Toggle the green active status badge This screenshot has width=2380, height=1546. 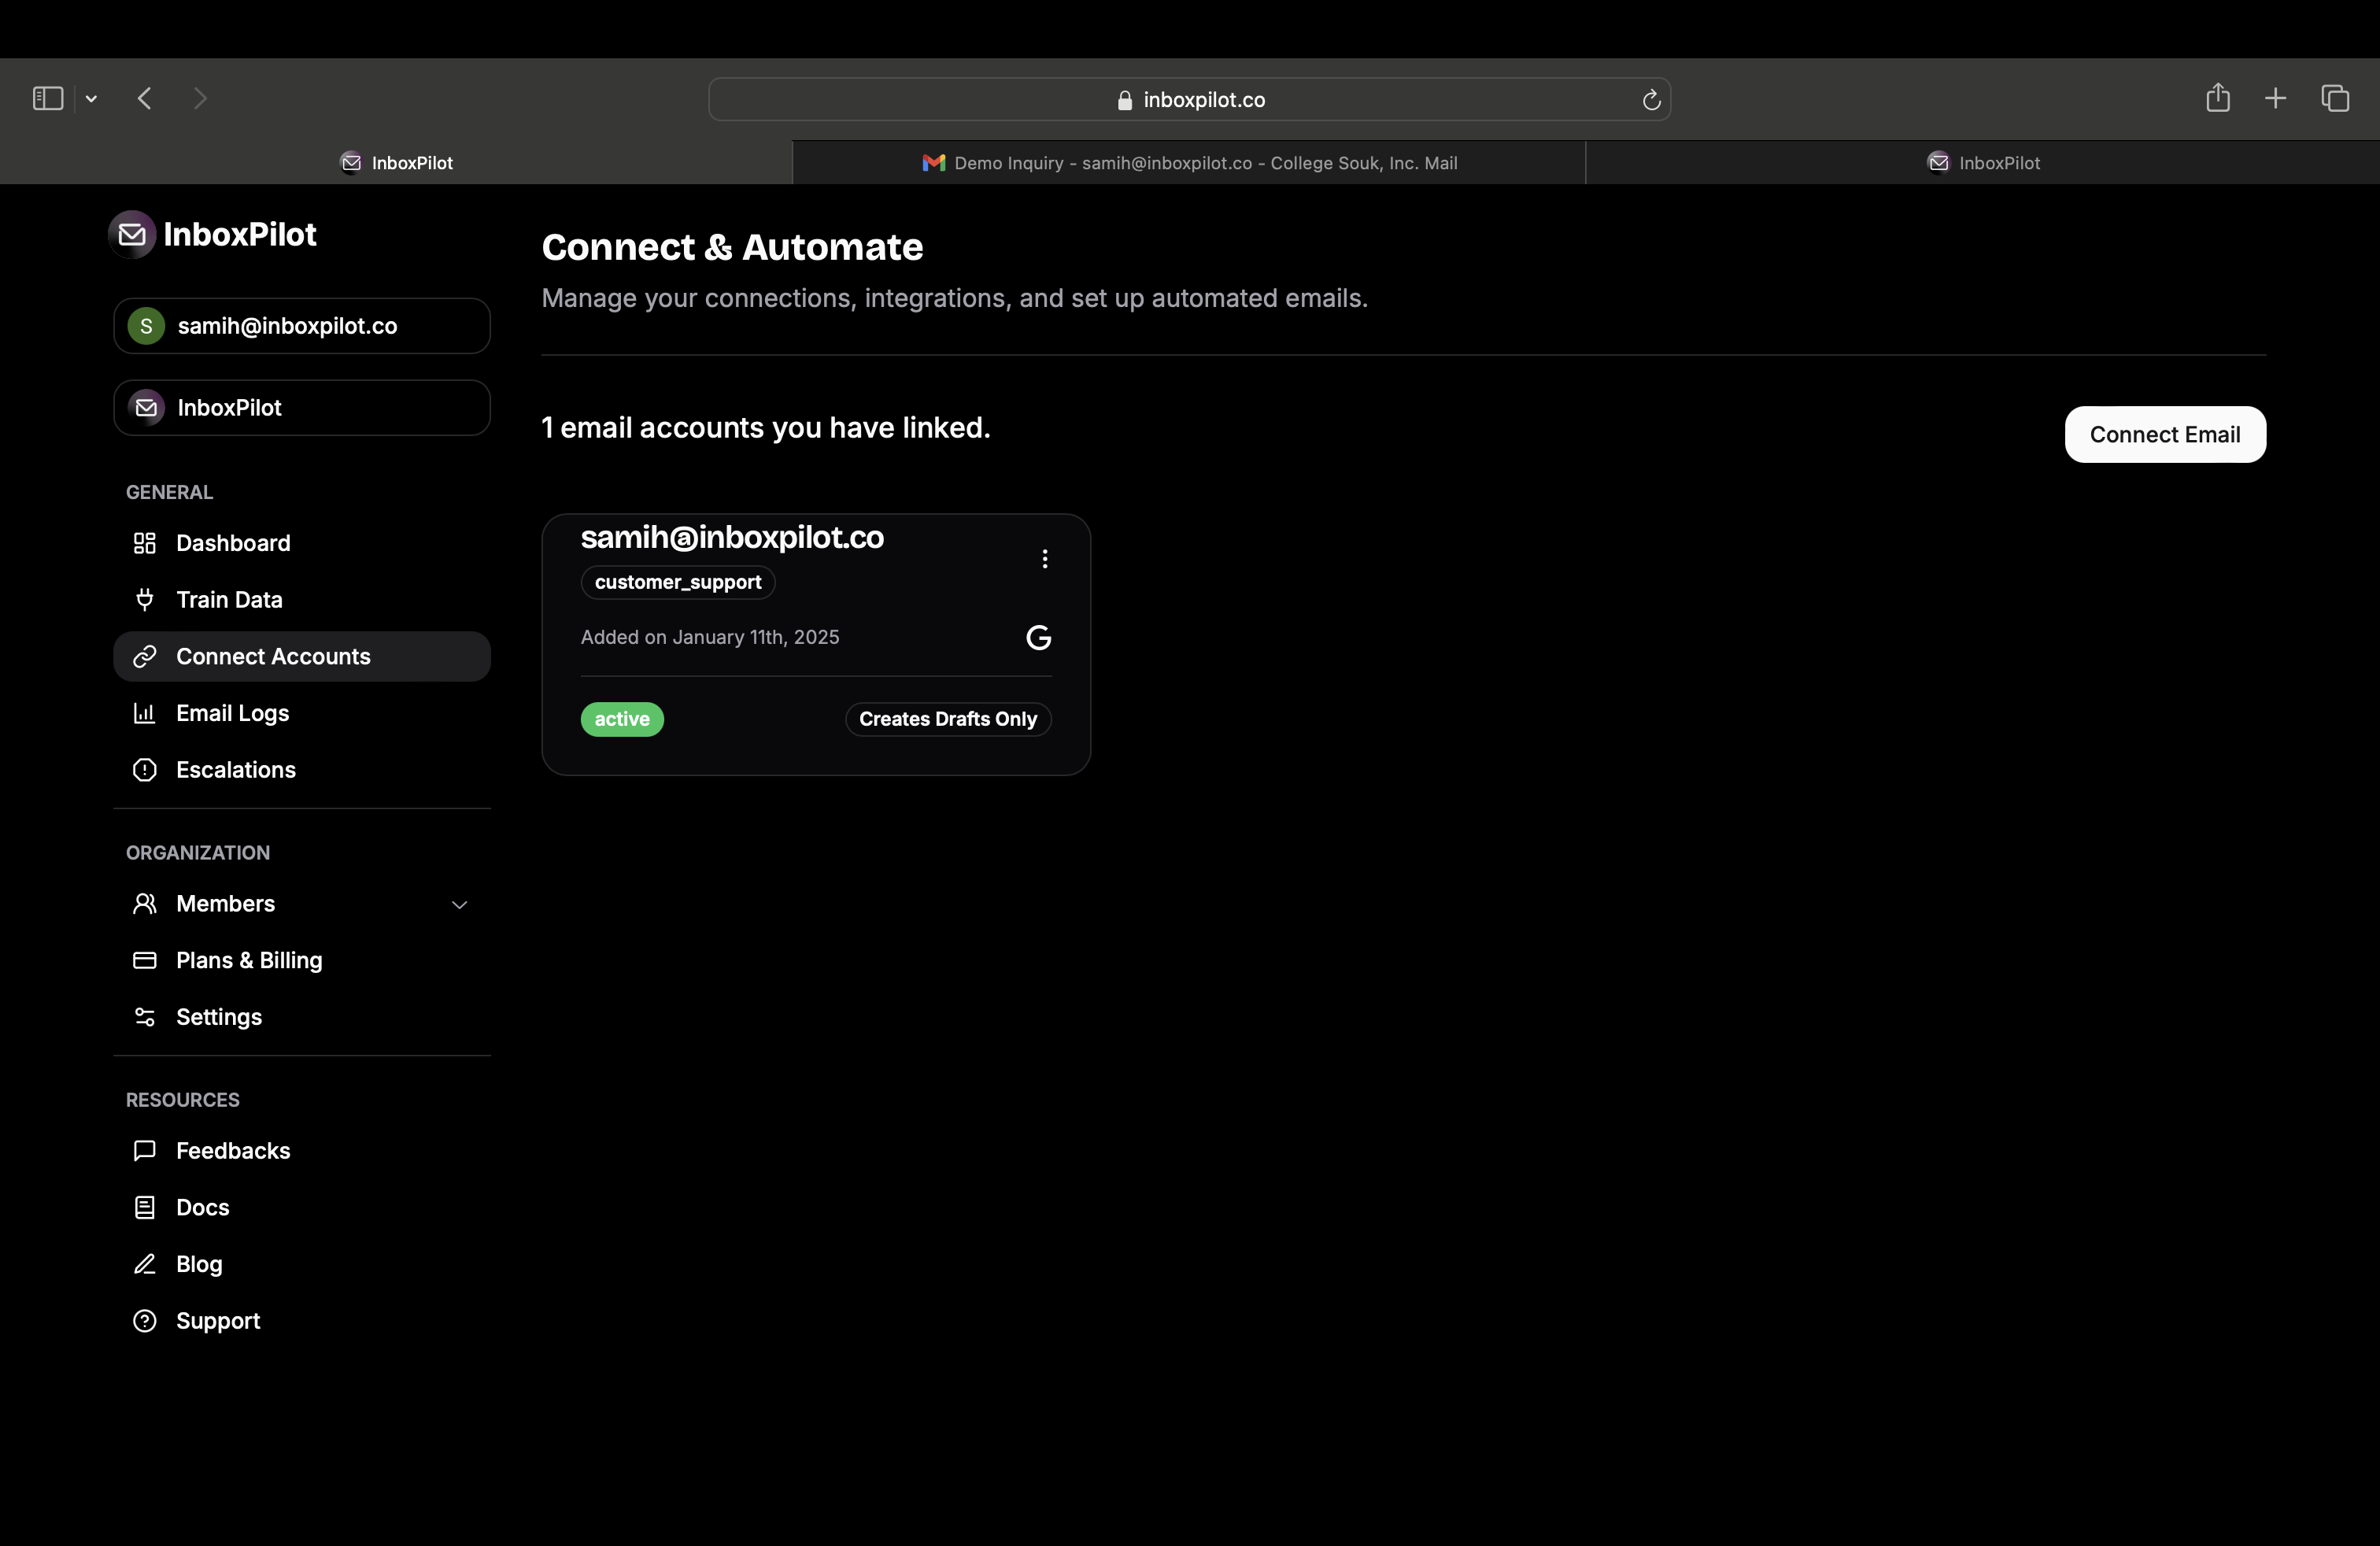click(621, 719)
